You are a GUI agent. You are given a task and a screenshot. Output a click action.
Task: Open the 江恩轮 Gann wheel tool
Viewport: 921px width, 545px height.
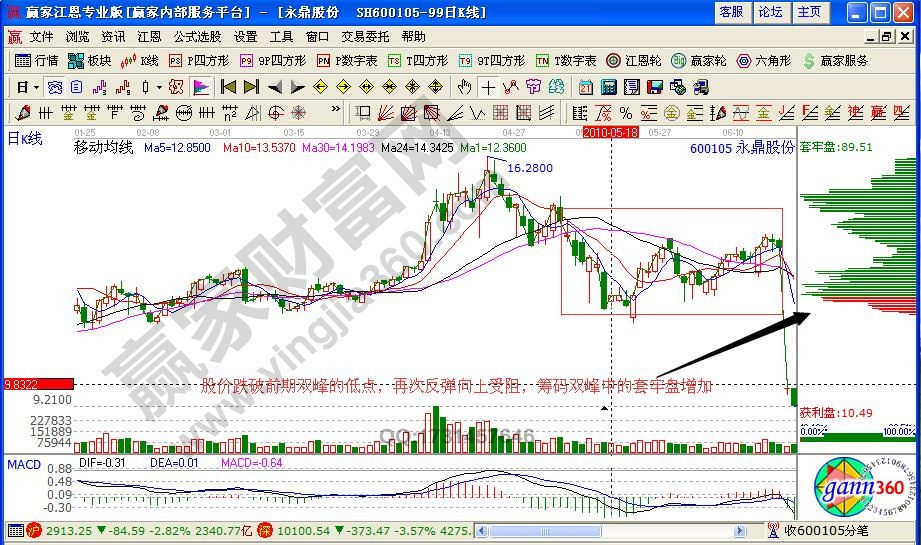point(635,60)
